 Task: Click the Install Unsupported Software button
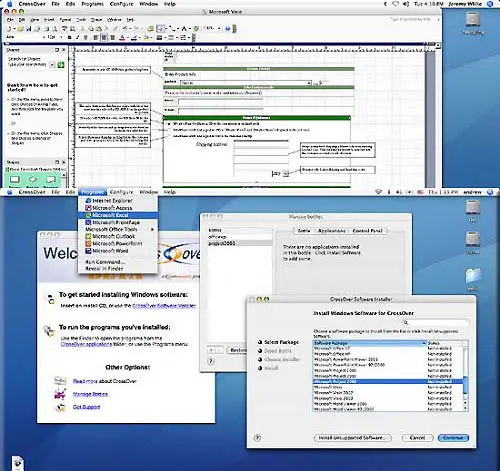pos(352,438)
